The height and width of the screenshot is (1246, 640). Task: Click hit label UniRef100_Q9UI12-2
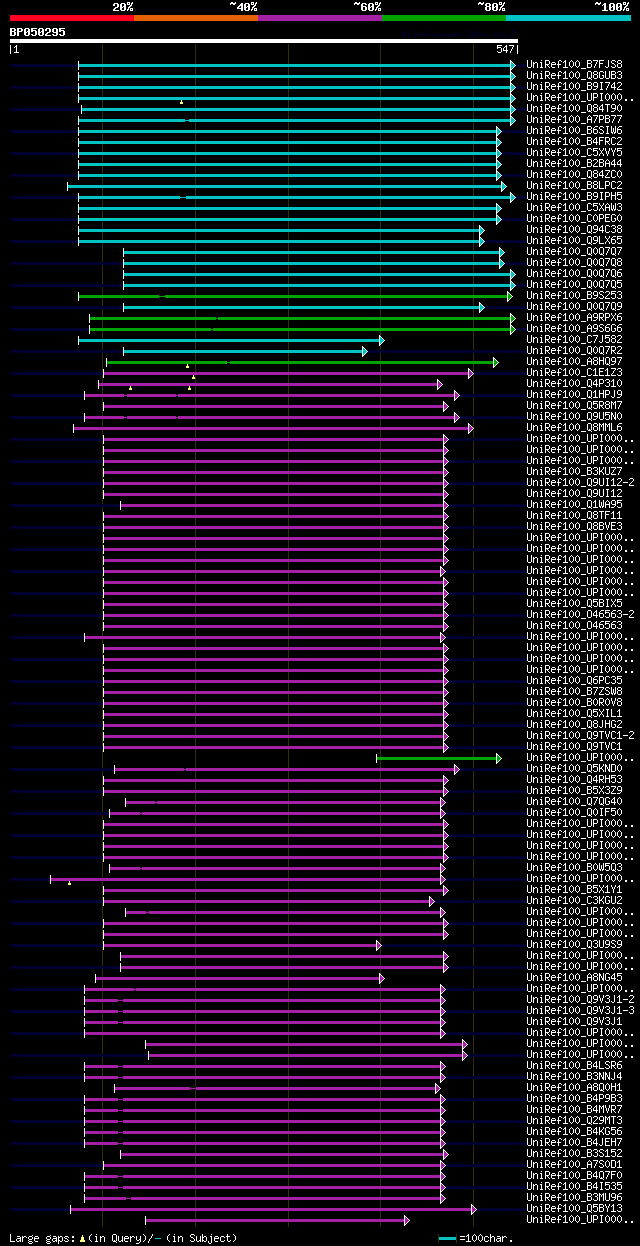coord(580,482)
